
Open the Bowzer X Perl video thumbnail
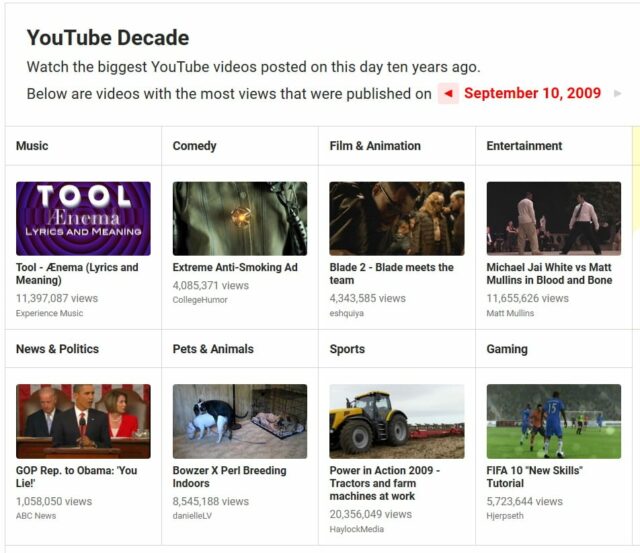click(x=240, y=421)
